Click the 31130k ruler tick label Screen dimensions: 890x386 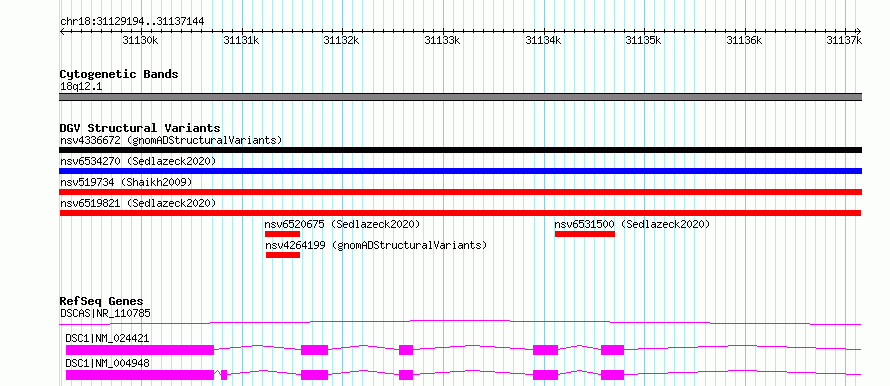click(x=140, y=40)
